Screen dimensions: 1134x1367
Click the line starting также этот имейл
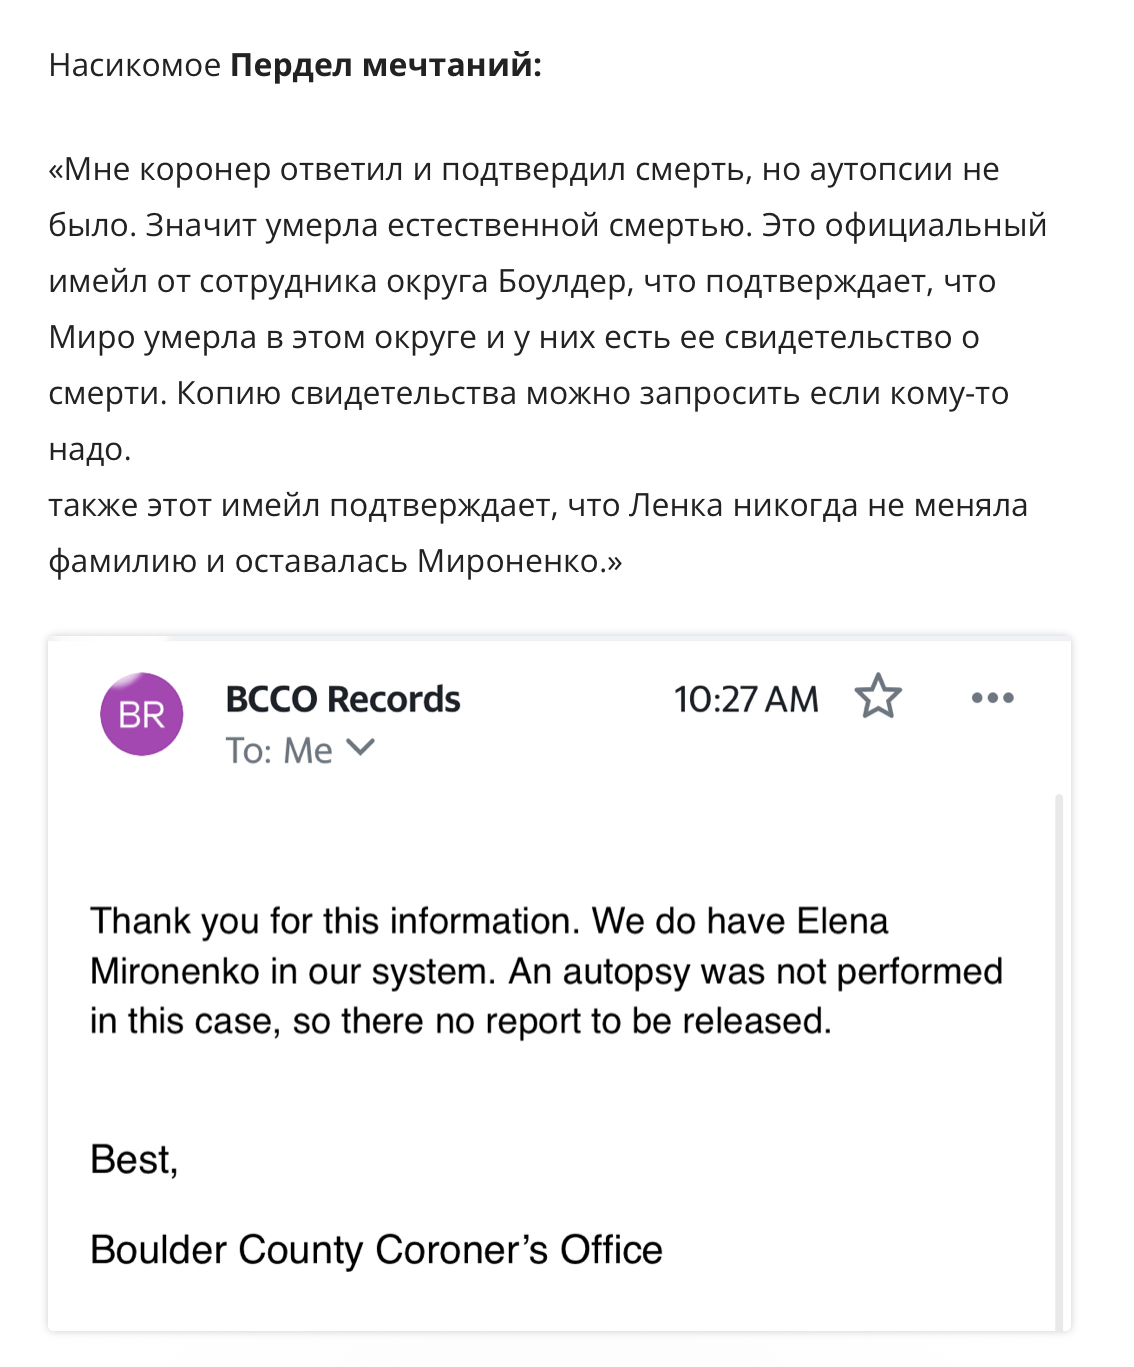pos(538,505)
